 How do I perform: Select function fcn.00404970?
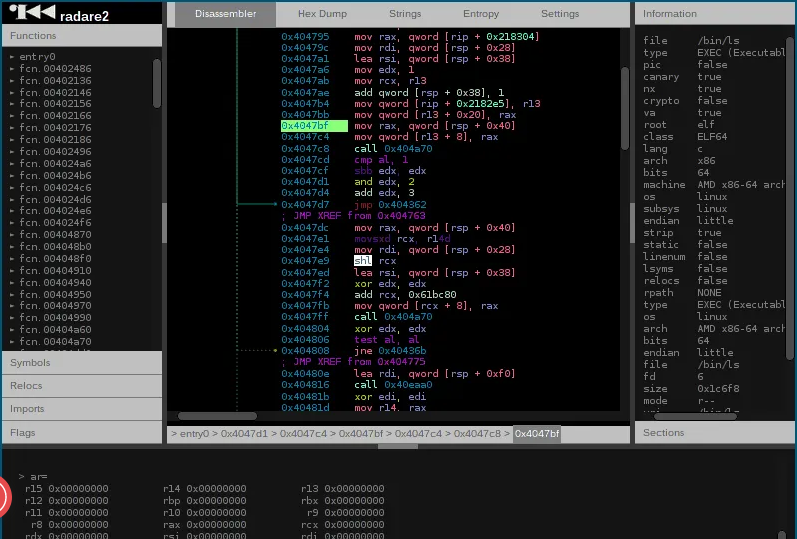(x=55, y=306)
